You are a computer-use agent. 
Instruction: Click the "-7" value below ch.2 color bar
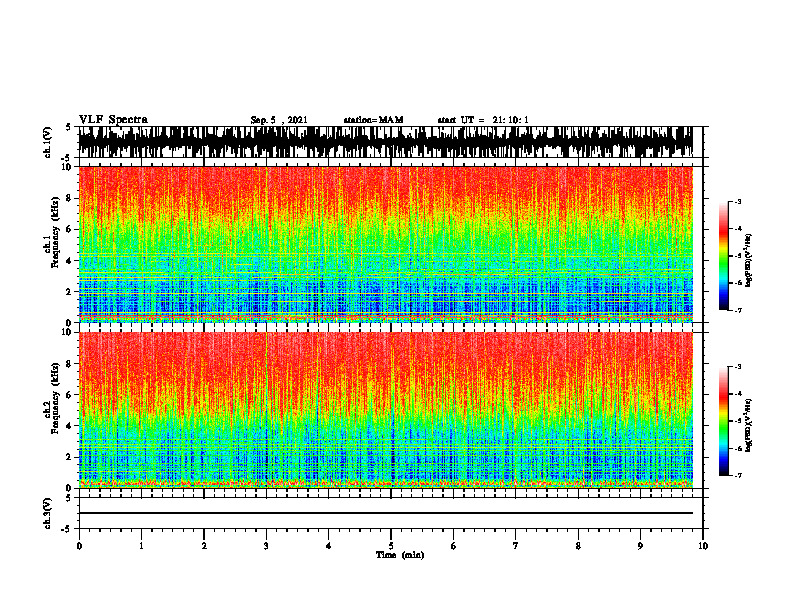point(738,475)
